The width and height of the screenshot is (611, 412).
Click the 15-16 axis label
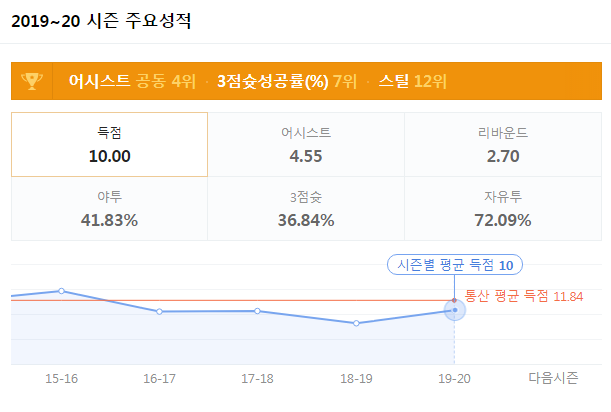tap(62, 378)
